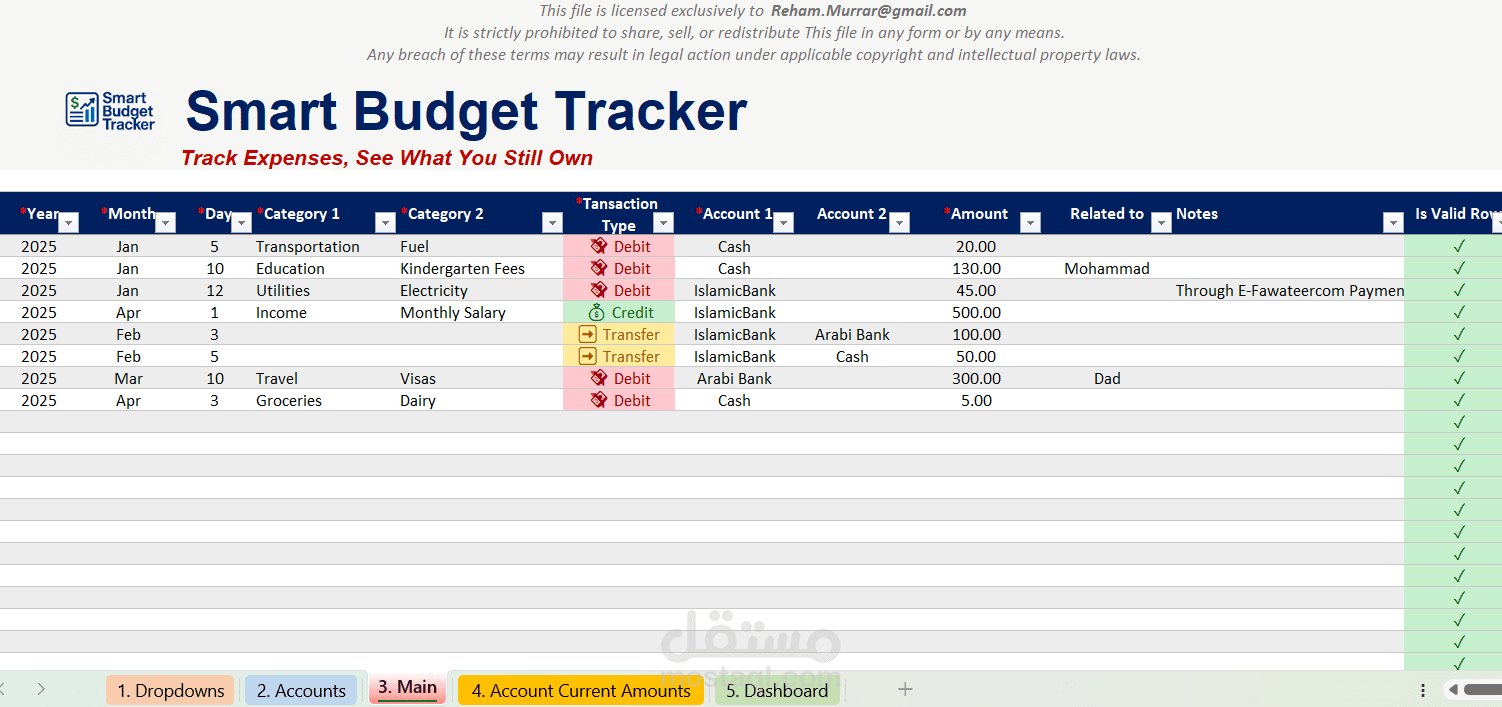
Task: Click the Is Valid Row column header
Action: tap(1455, 213)
